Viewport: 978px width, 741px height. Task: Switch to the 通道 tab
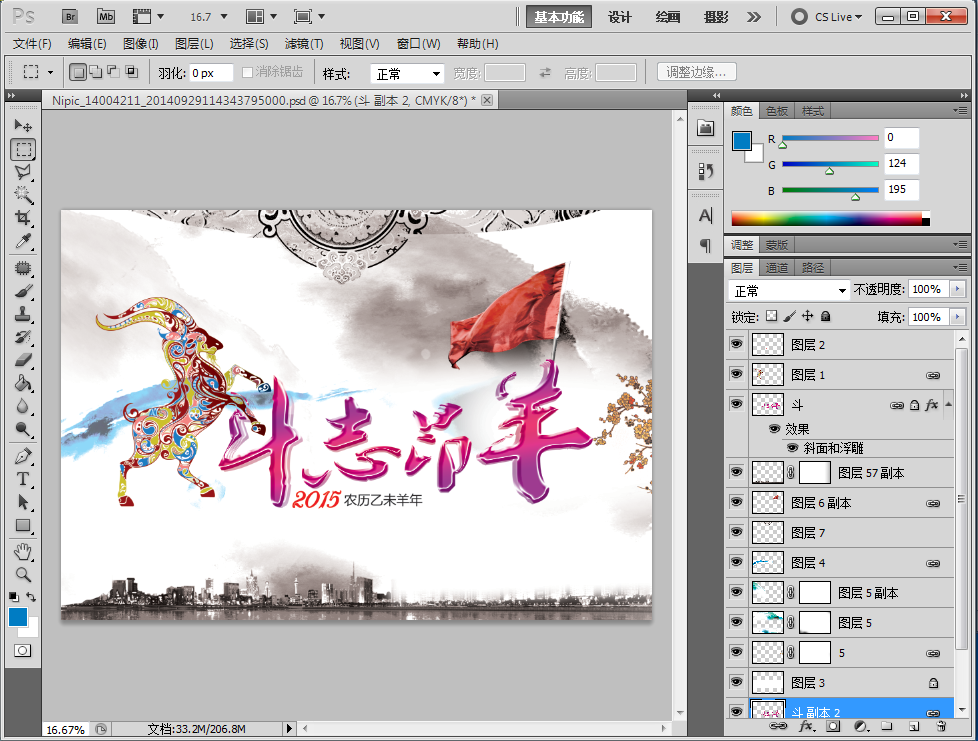(x=777, y=268)
